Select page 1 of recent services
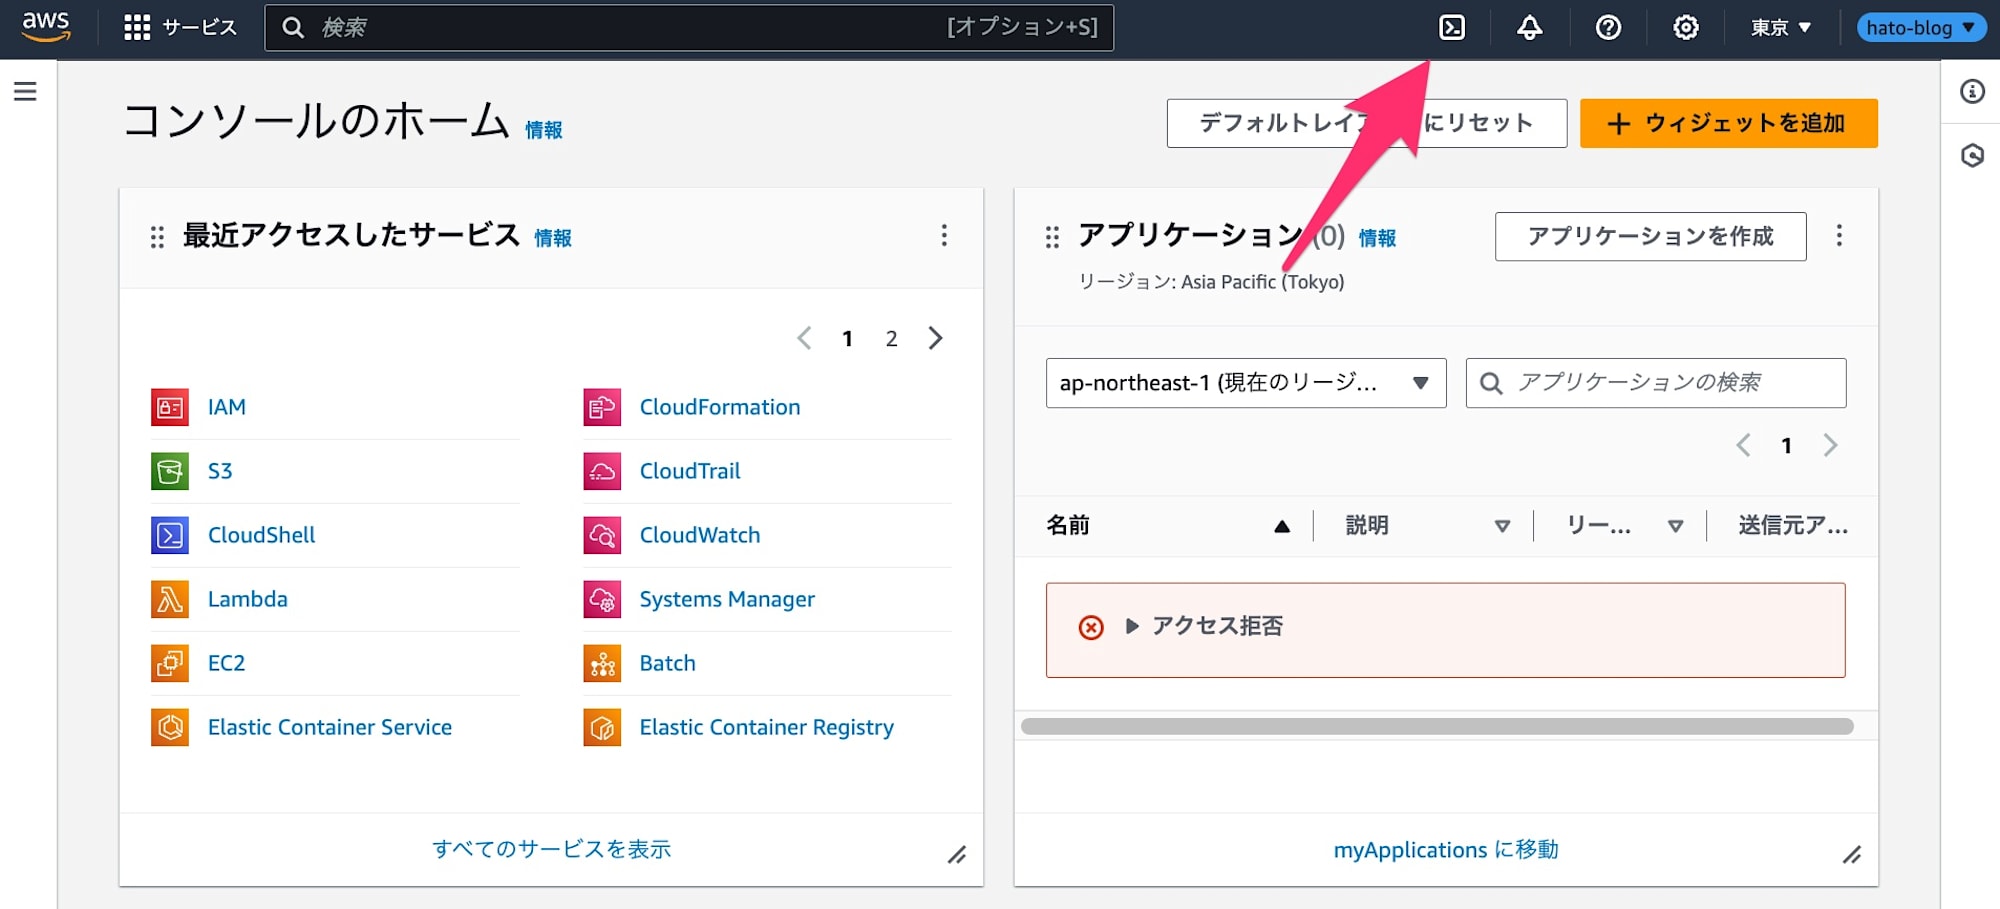Image resolution: width=2000 pixels, height=909 pixels. tap(847, 339)
